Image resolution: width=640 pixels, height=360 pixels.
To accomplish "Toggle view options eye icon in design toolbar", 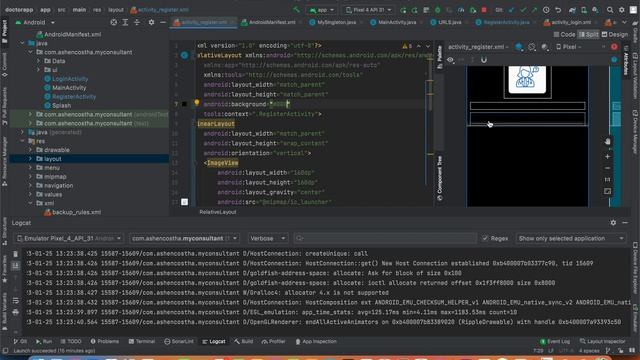I will 450,60.
